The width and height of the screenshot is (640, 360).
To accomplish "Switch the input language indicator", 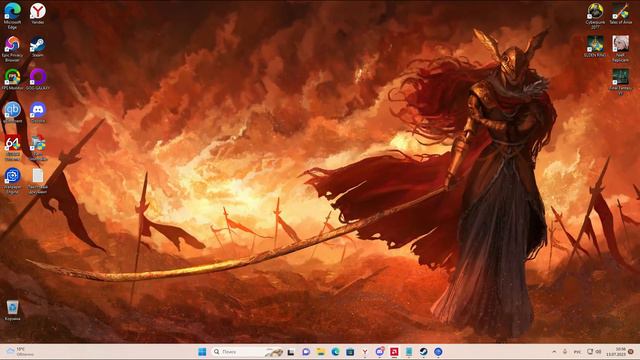I will tap(577, 352).
